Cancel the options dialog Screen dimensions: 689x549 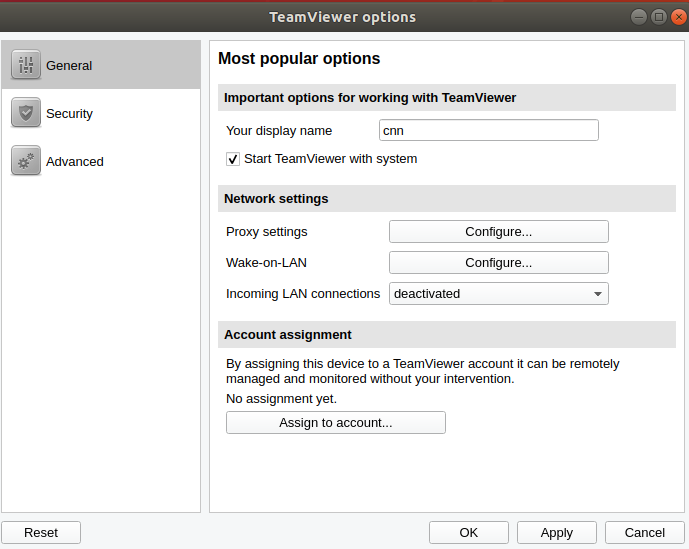(x=645, y=532)
